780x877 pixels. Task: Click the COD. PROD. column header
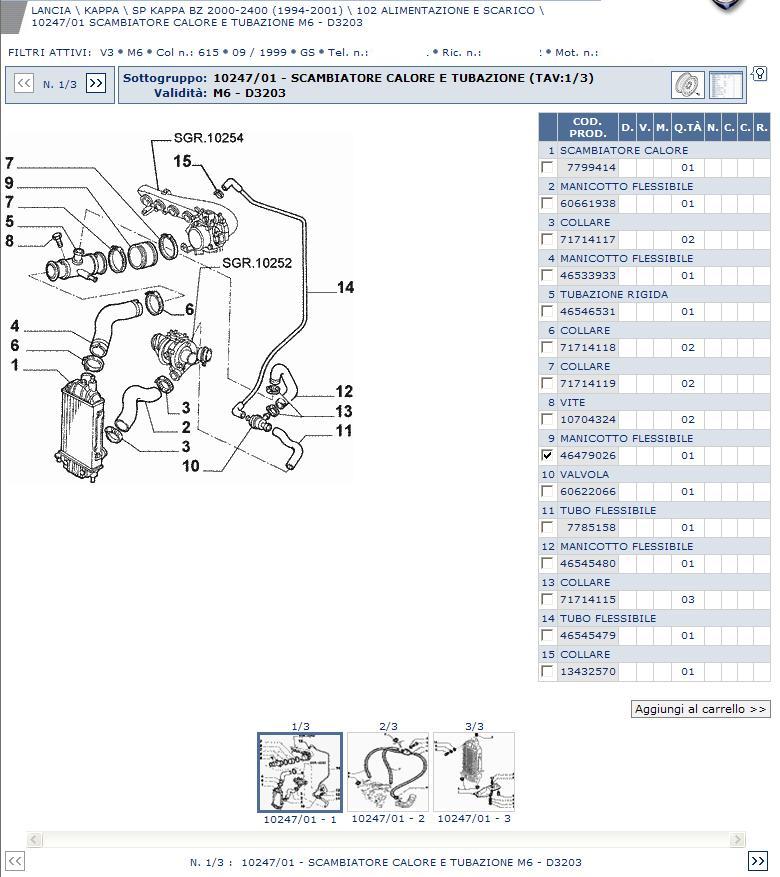[588, 128]
